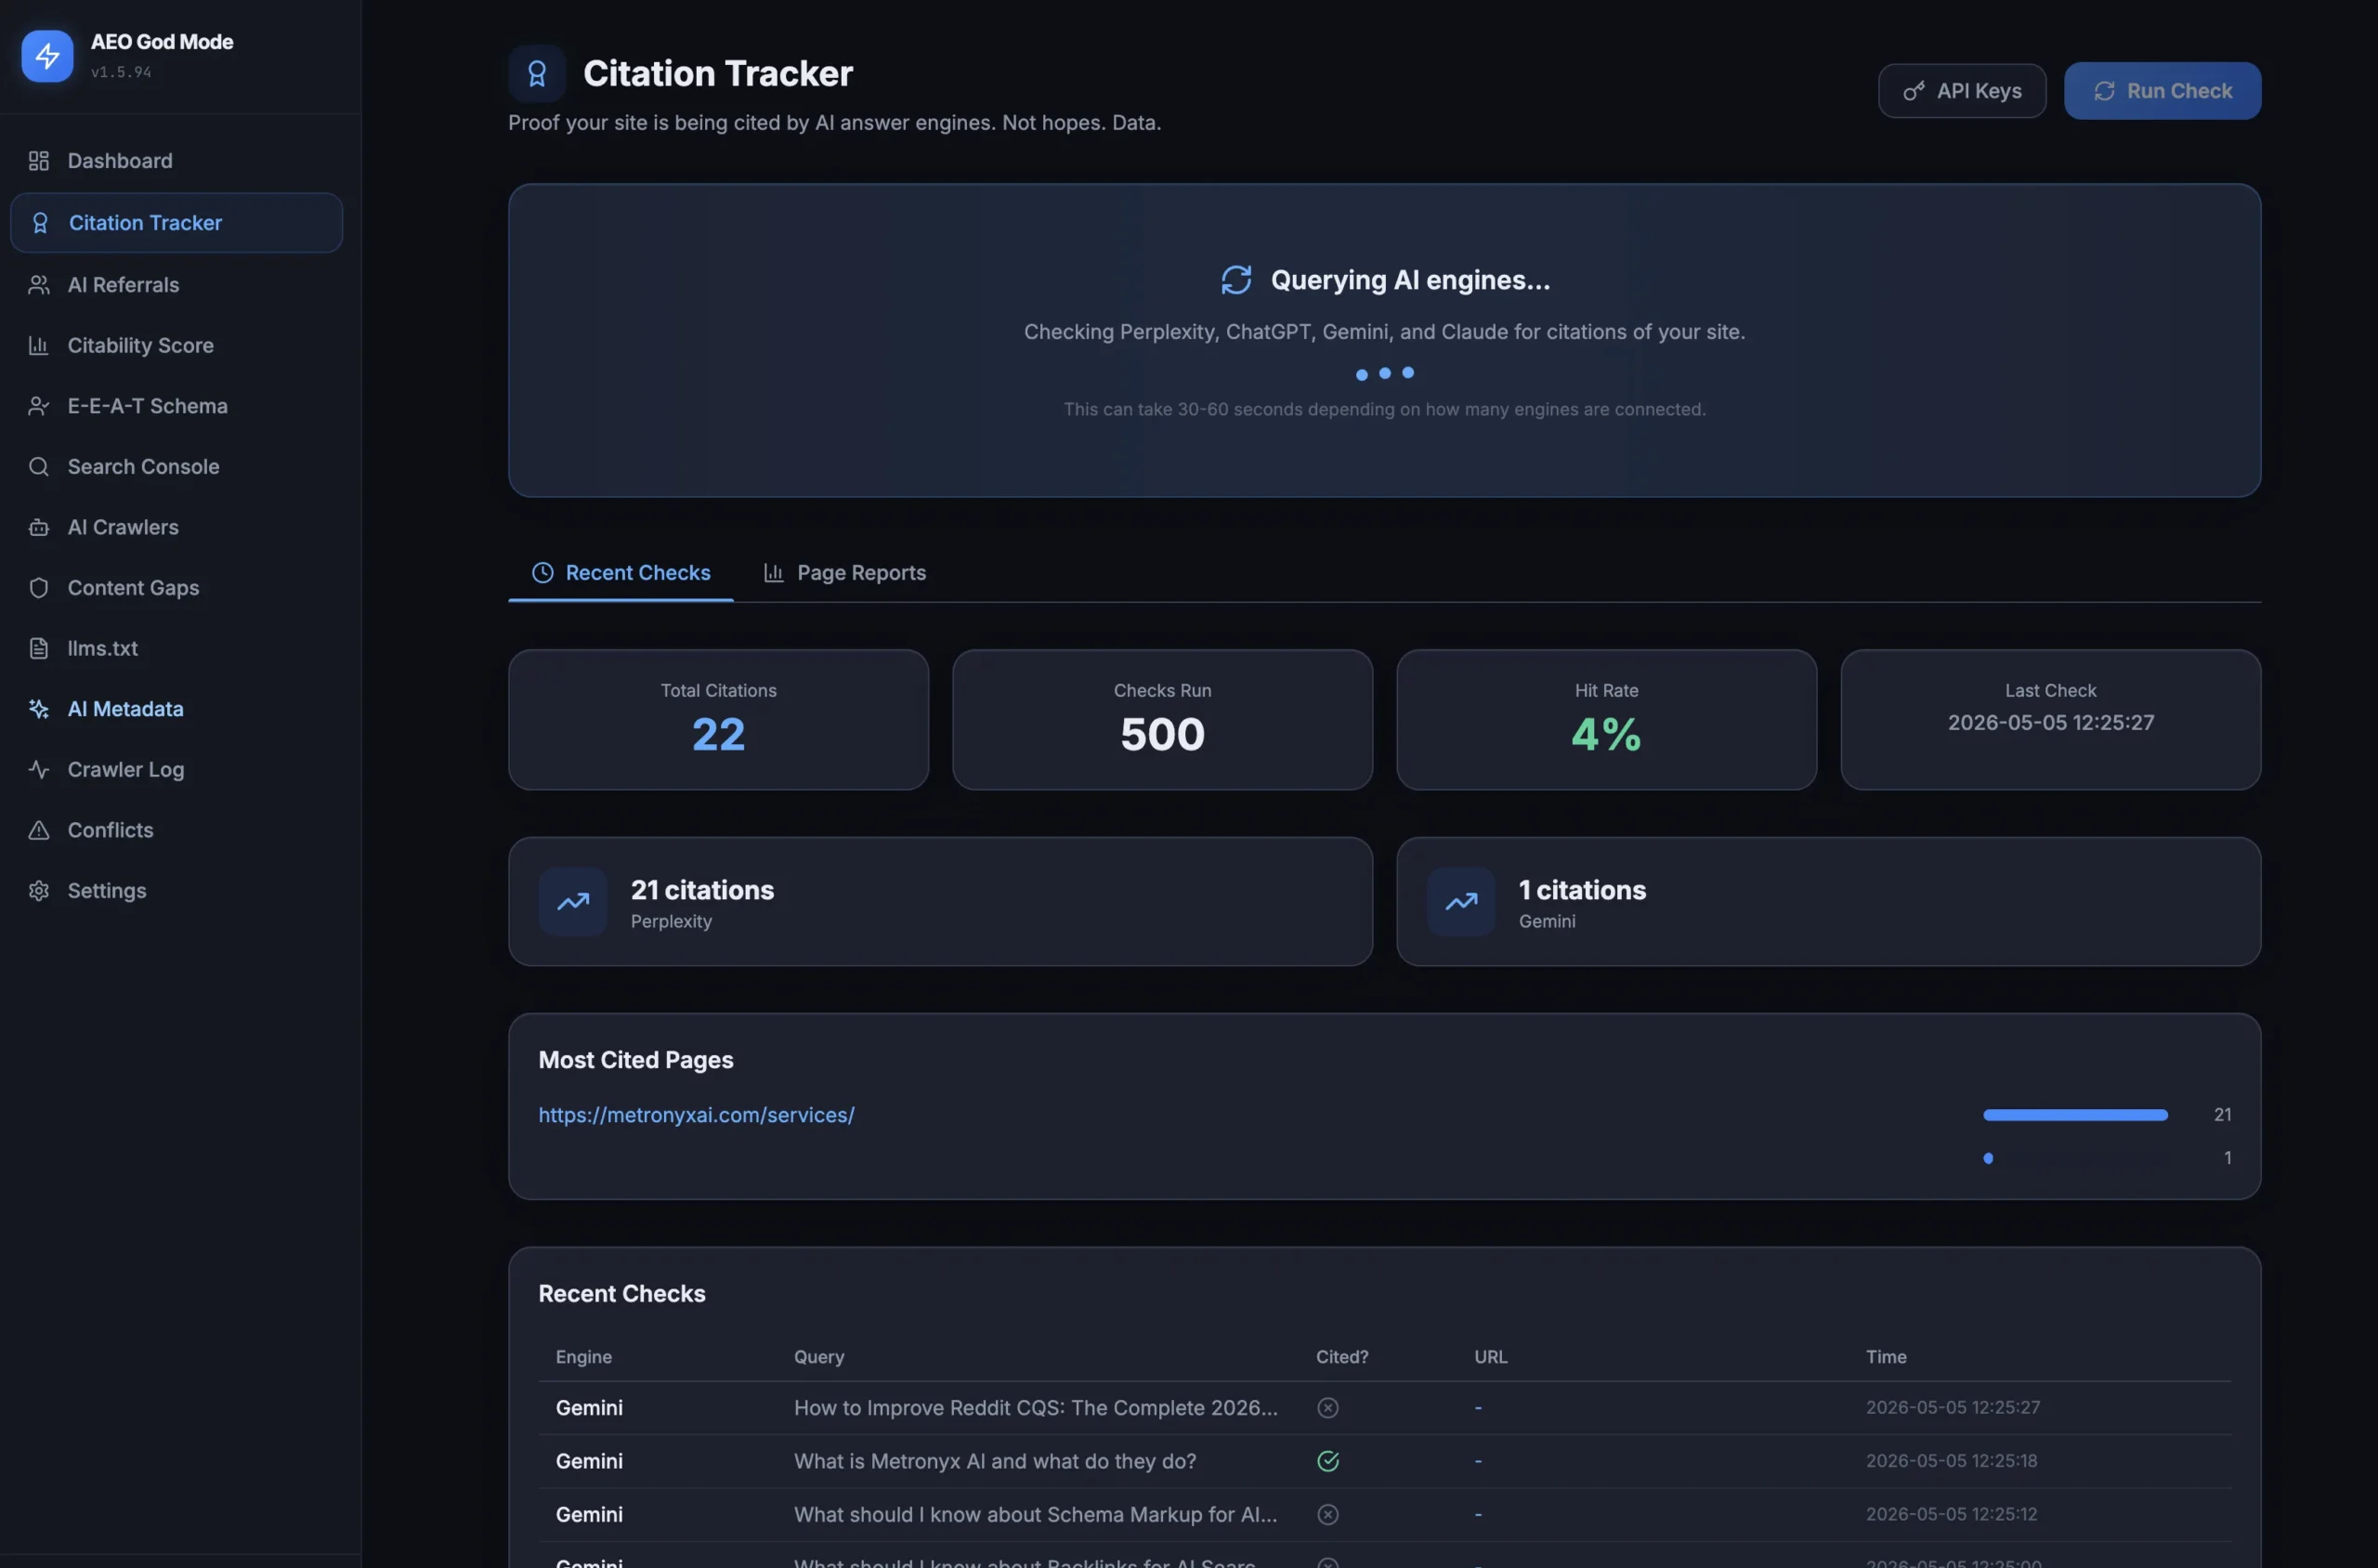
Task: Click the Search Console magnifier icon
Action: tap(39, 467)
